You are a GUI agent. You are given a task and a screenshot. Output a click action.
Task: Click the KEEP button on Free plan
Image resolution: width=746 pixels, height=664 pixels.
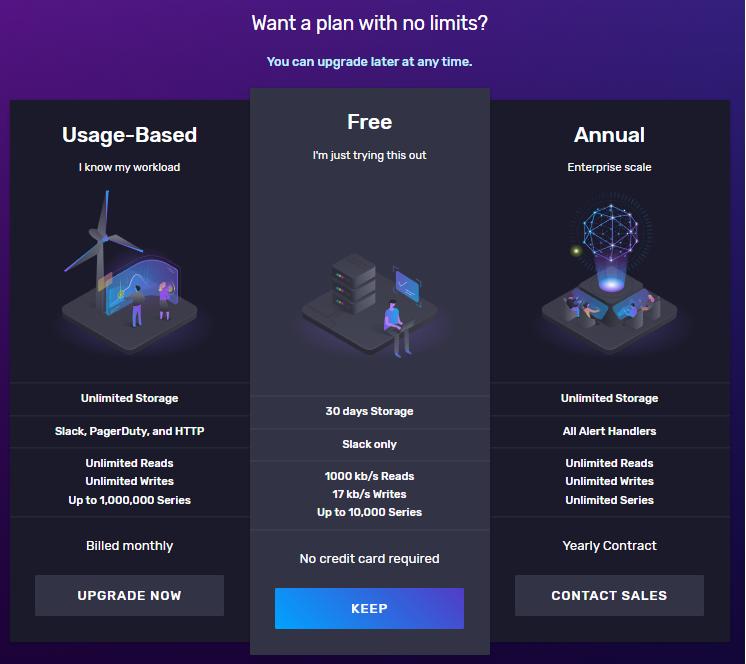pyautogui.click(x=369, y=608)
